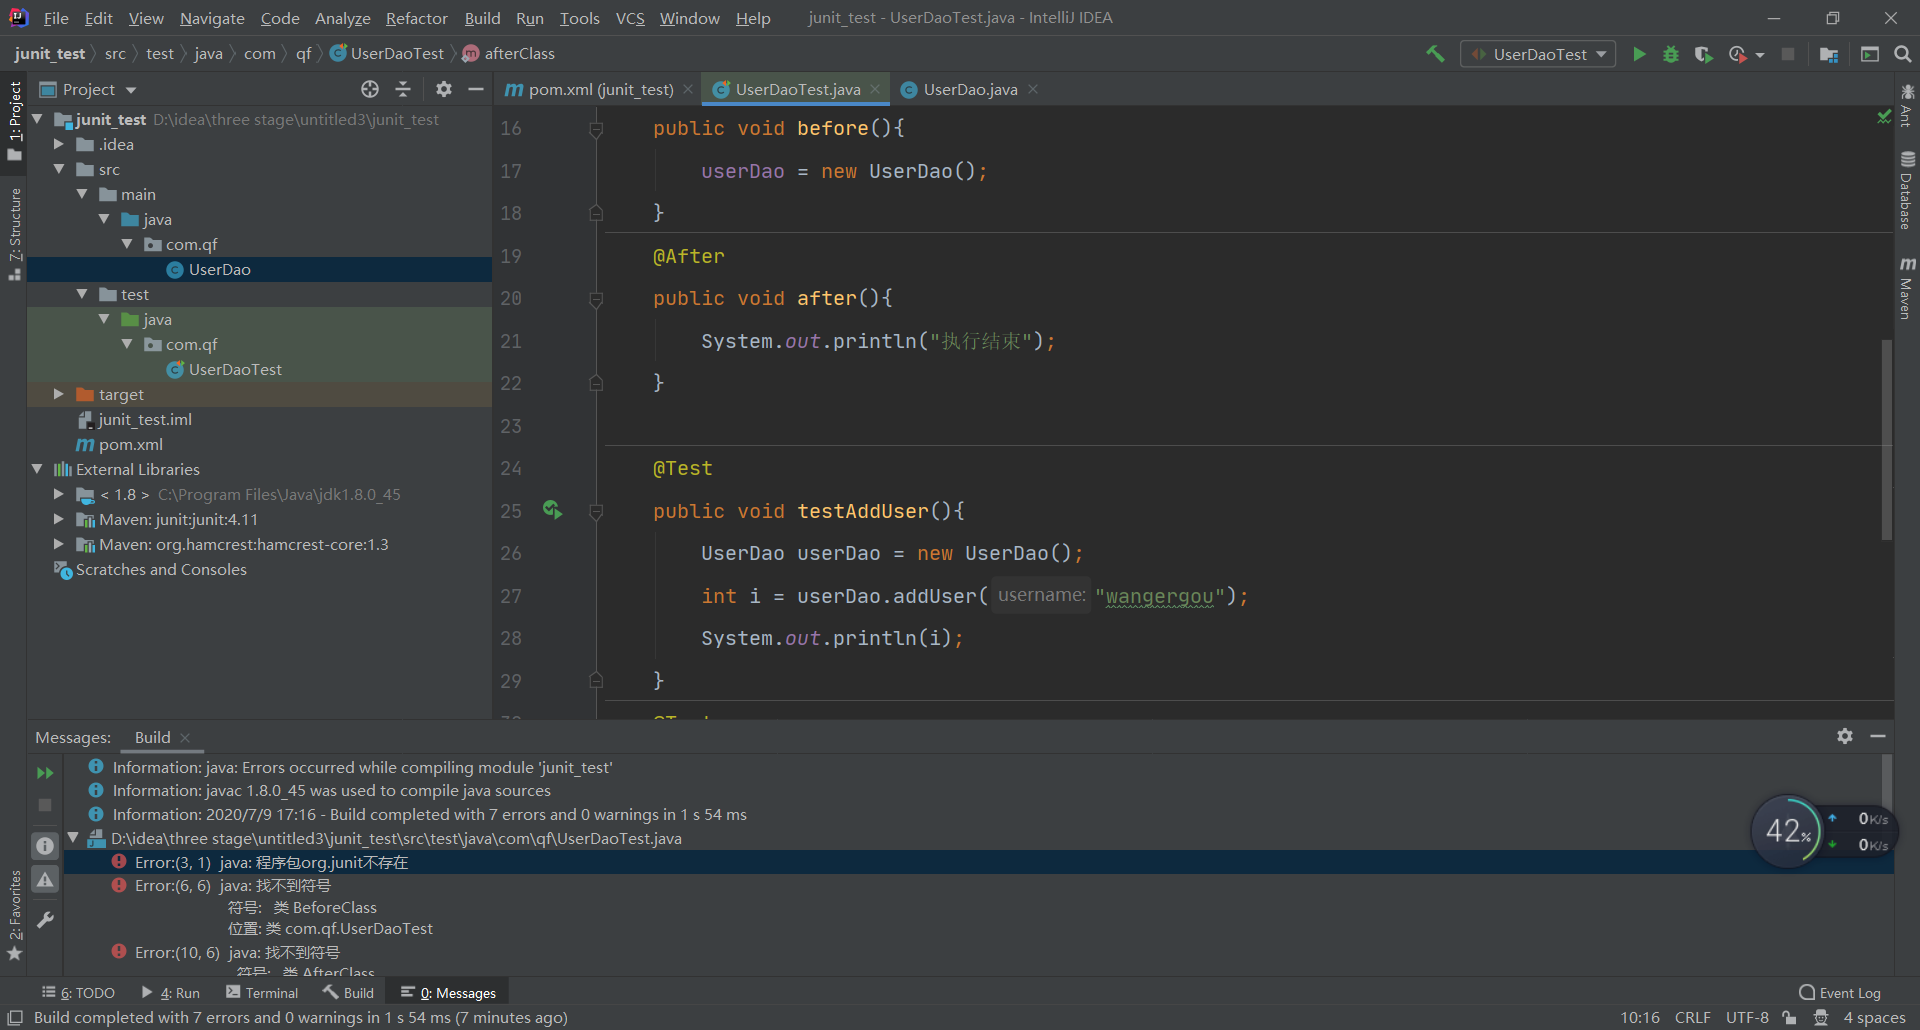Select UserDao class in project tree
Viewport: 1920px width, 1030px height.
pos(219,269)
